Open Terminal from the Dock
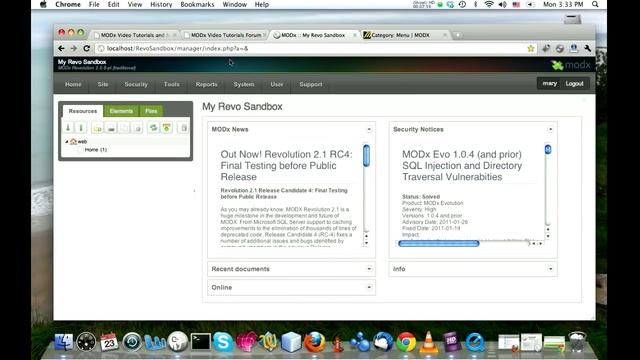The width and height of the screenshot is (640, 360). [201, 342]
